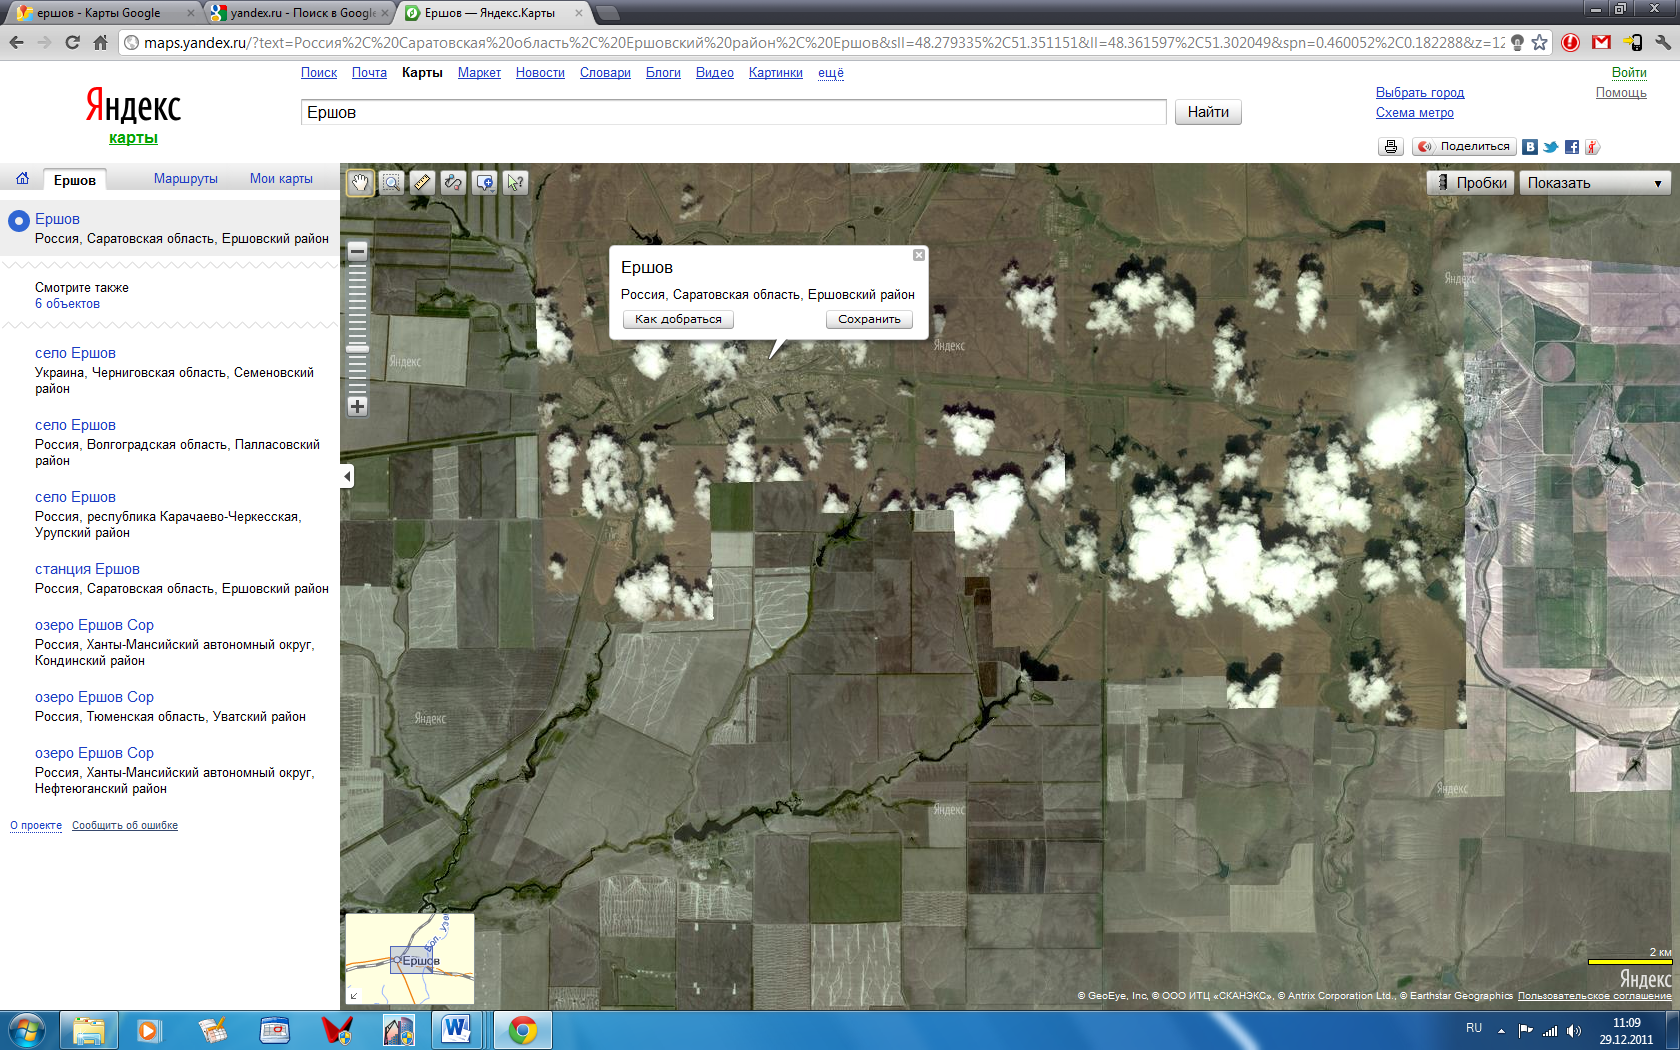1680x1050 pixels.
Task: Click Как добраться in the balloon
Action: tap(678, 319)
